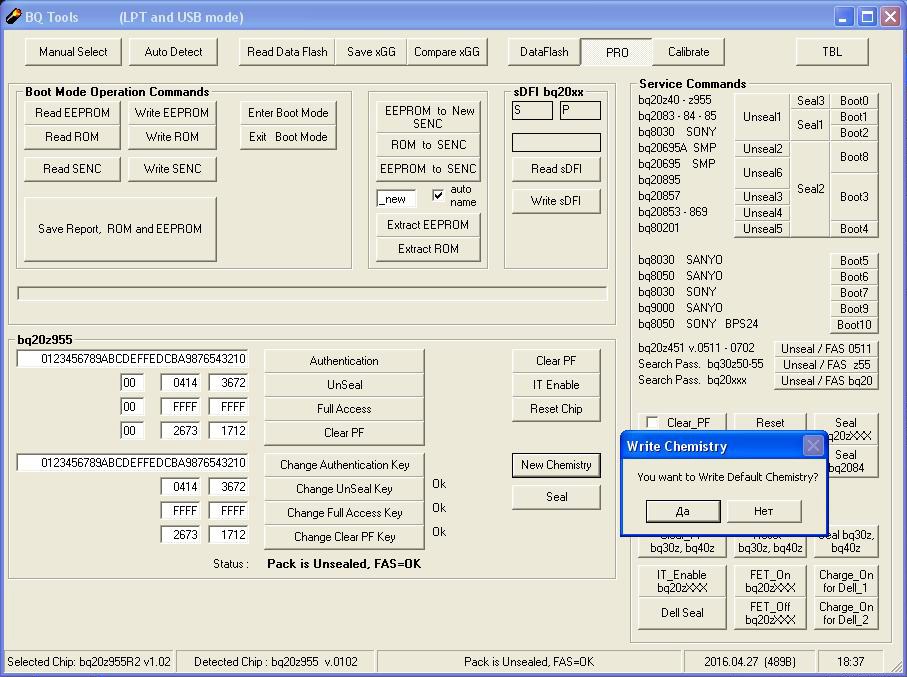Click FET_Off bq20zXXX button
Viewport: 907px width, 677px height.
(770, 613)
